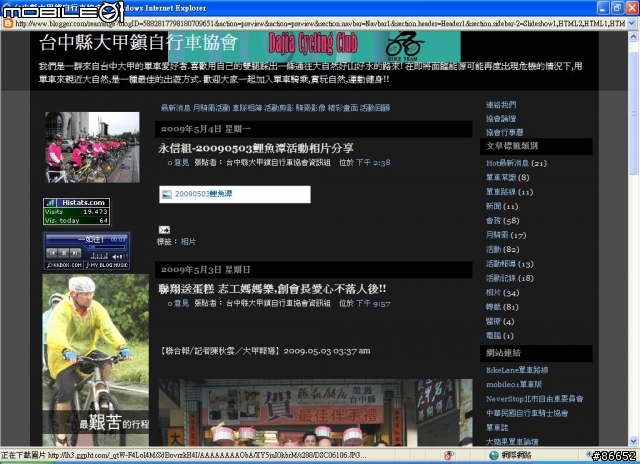
Task: Open the Hot最新消息 (21) label
Action: coord(516,163)
